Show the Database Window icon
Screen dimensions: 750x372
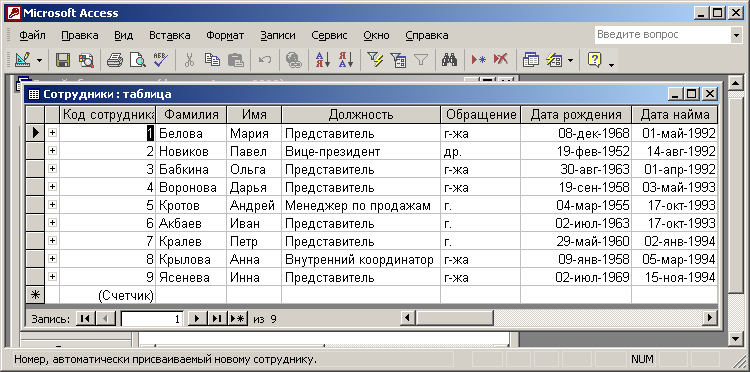(530, 60)
